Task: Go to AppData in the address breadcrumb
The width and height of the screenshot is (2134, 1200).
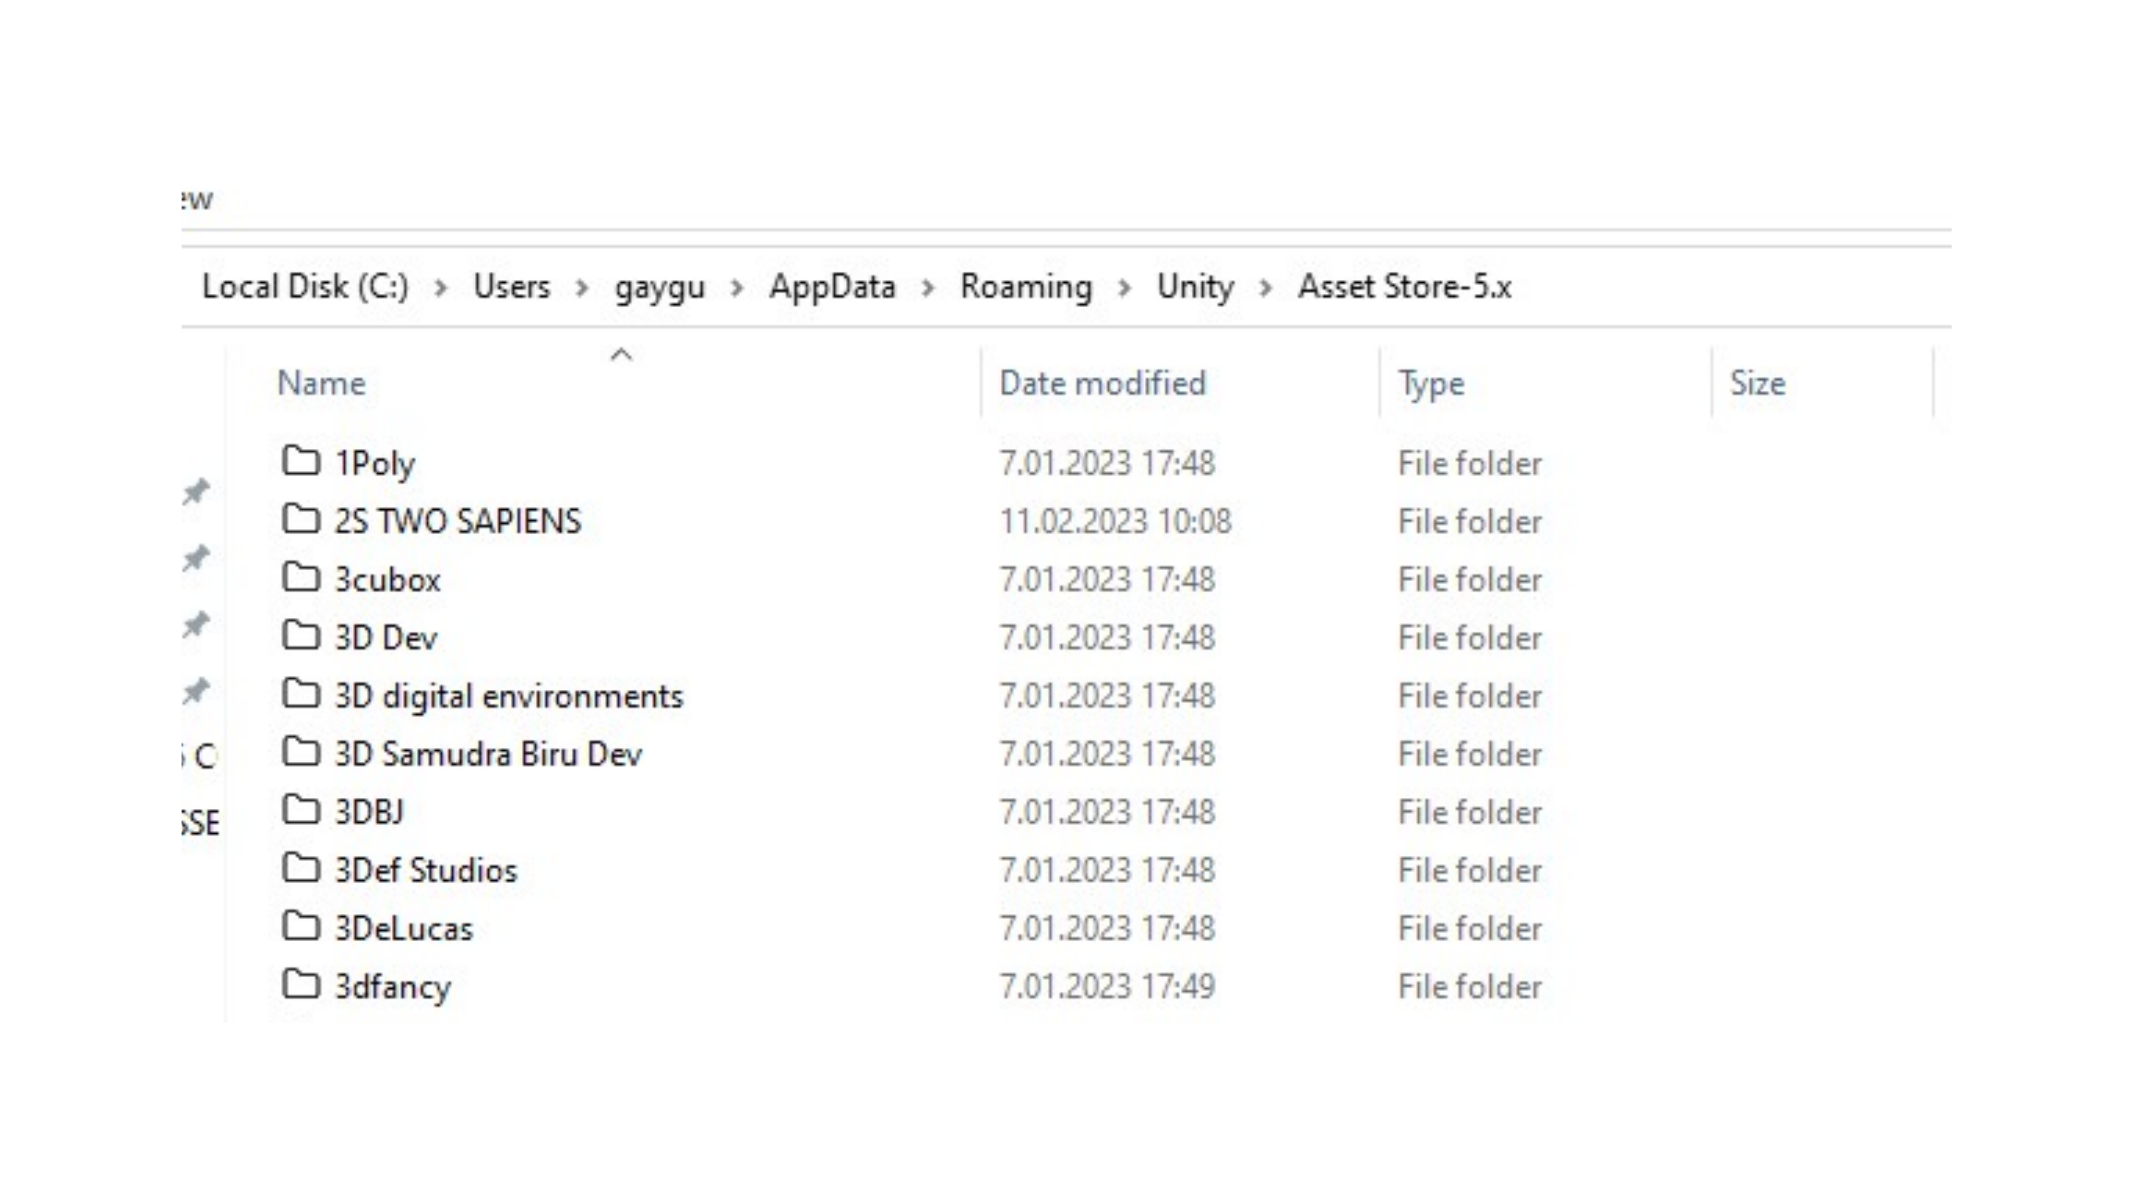Action: [x=832, y=288]
